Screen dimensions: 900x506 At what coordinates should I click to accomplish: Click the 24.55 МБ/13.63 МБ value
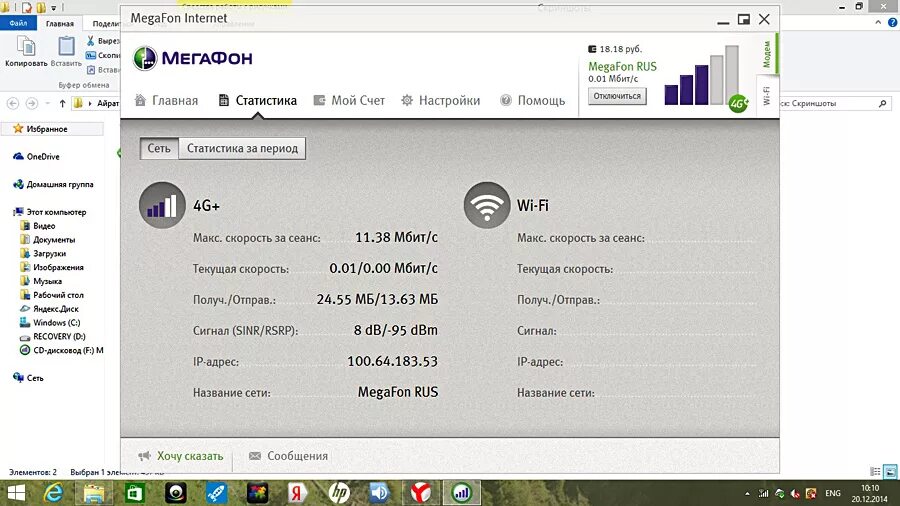pos(377,299)
